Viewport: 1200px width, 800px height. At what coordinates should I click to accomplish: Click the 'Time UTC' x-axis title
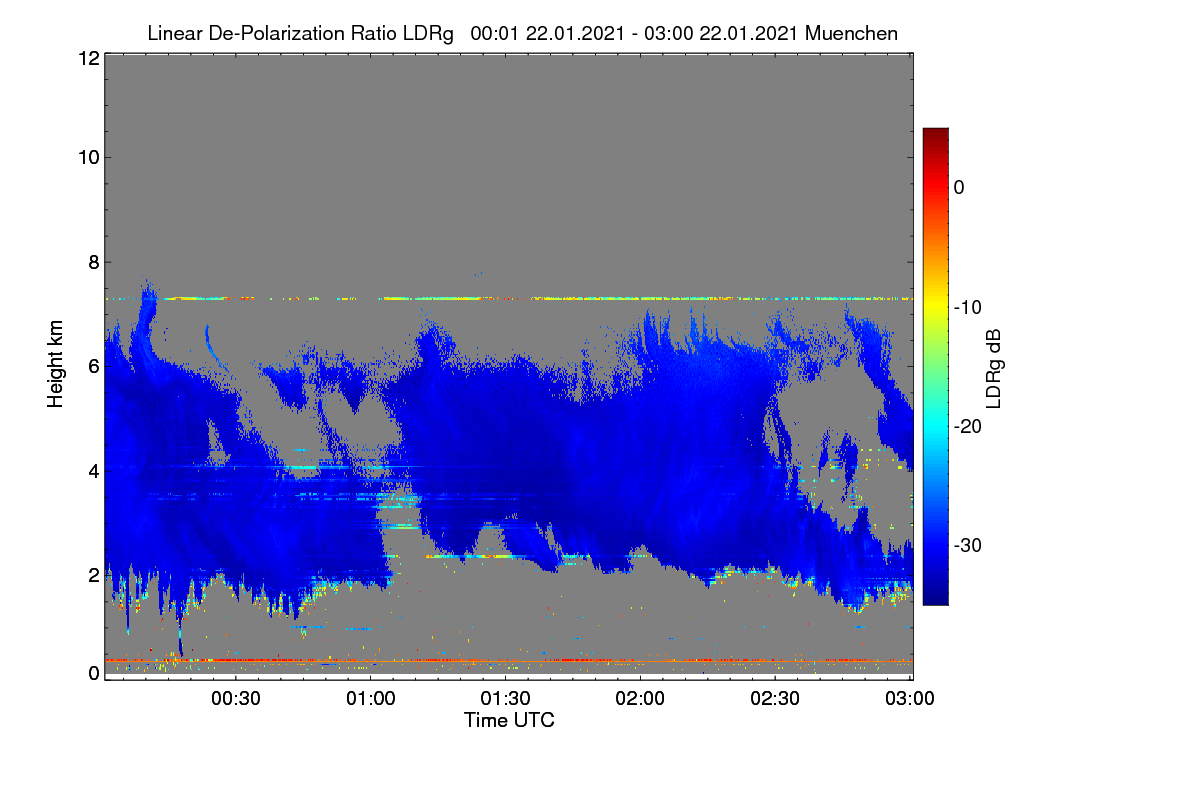point(509,720)
